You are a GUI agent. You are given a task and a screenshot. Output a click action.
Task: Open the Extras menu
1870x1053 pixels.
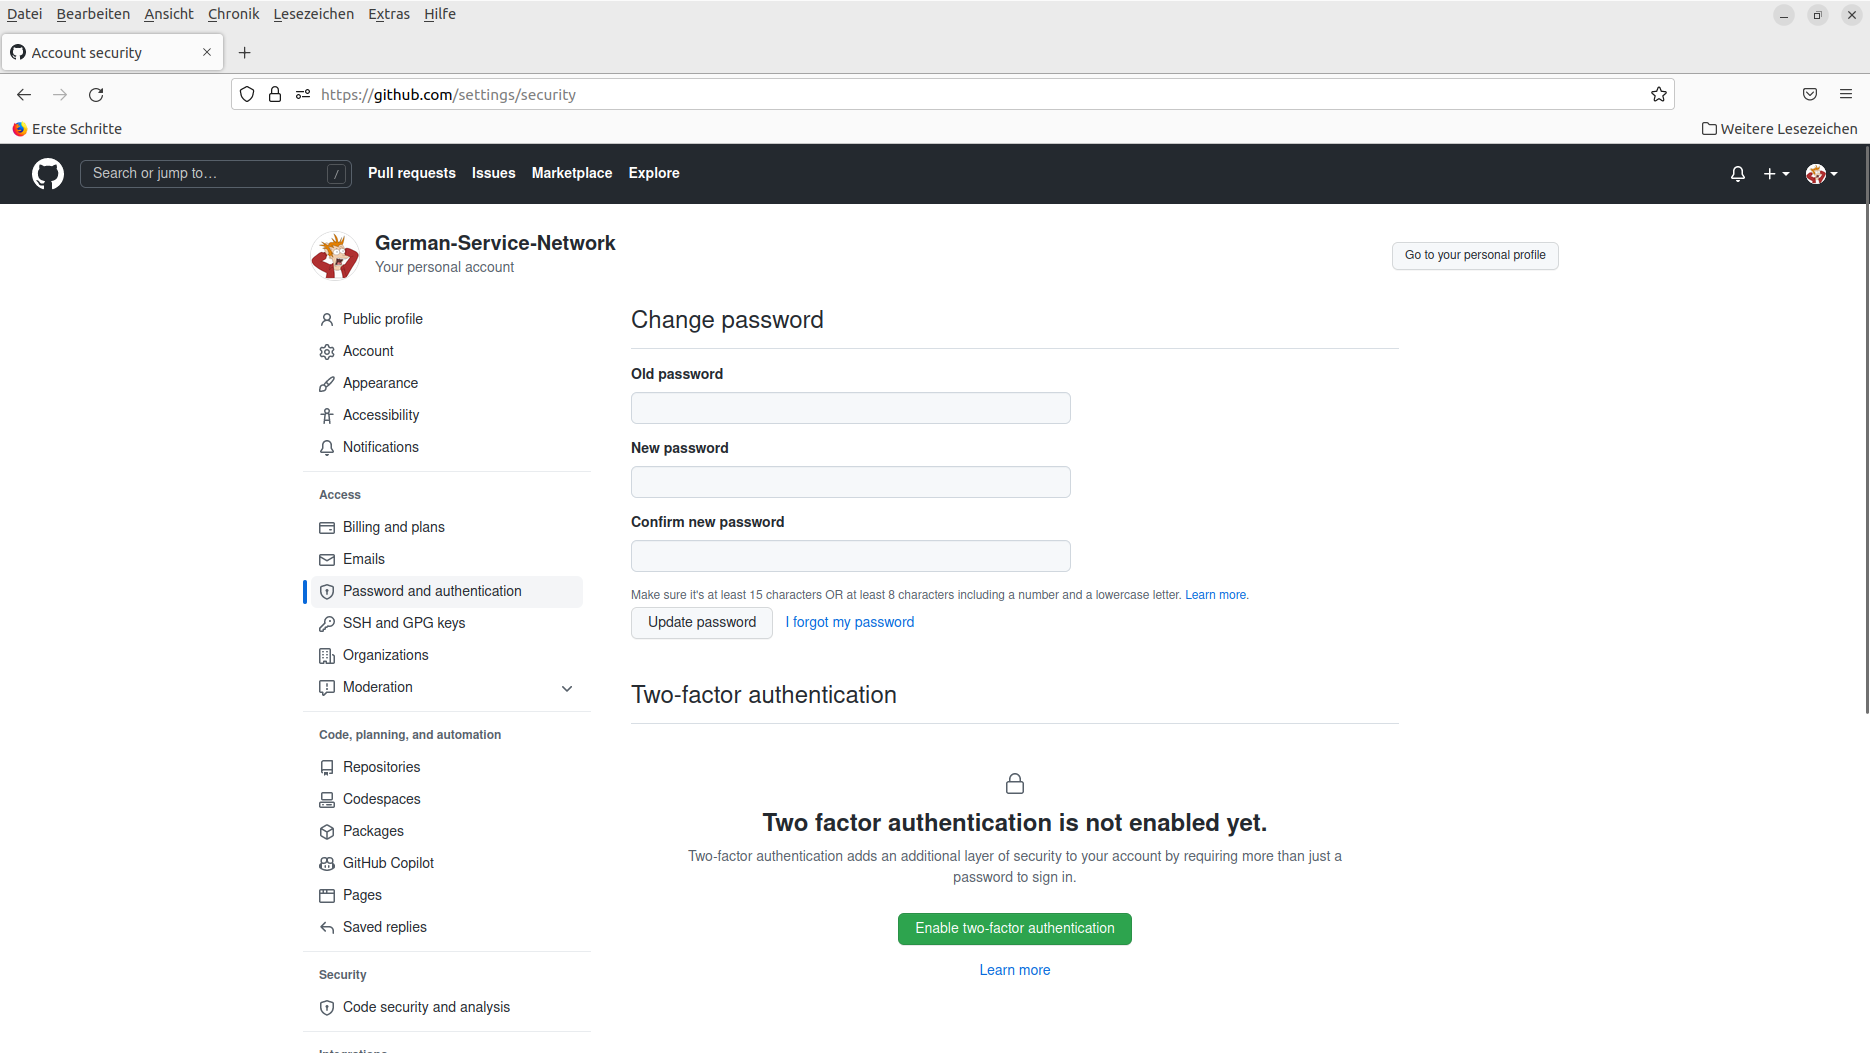389,14
